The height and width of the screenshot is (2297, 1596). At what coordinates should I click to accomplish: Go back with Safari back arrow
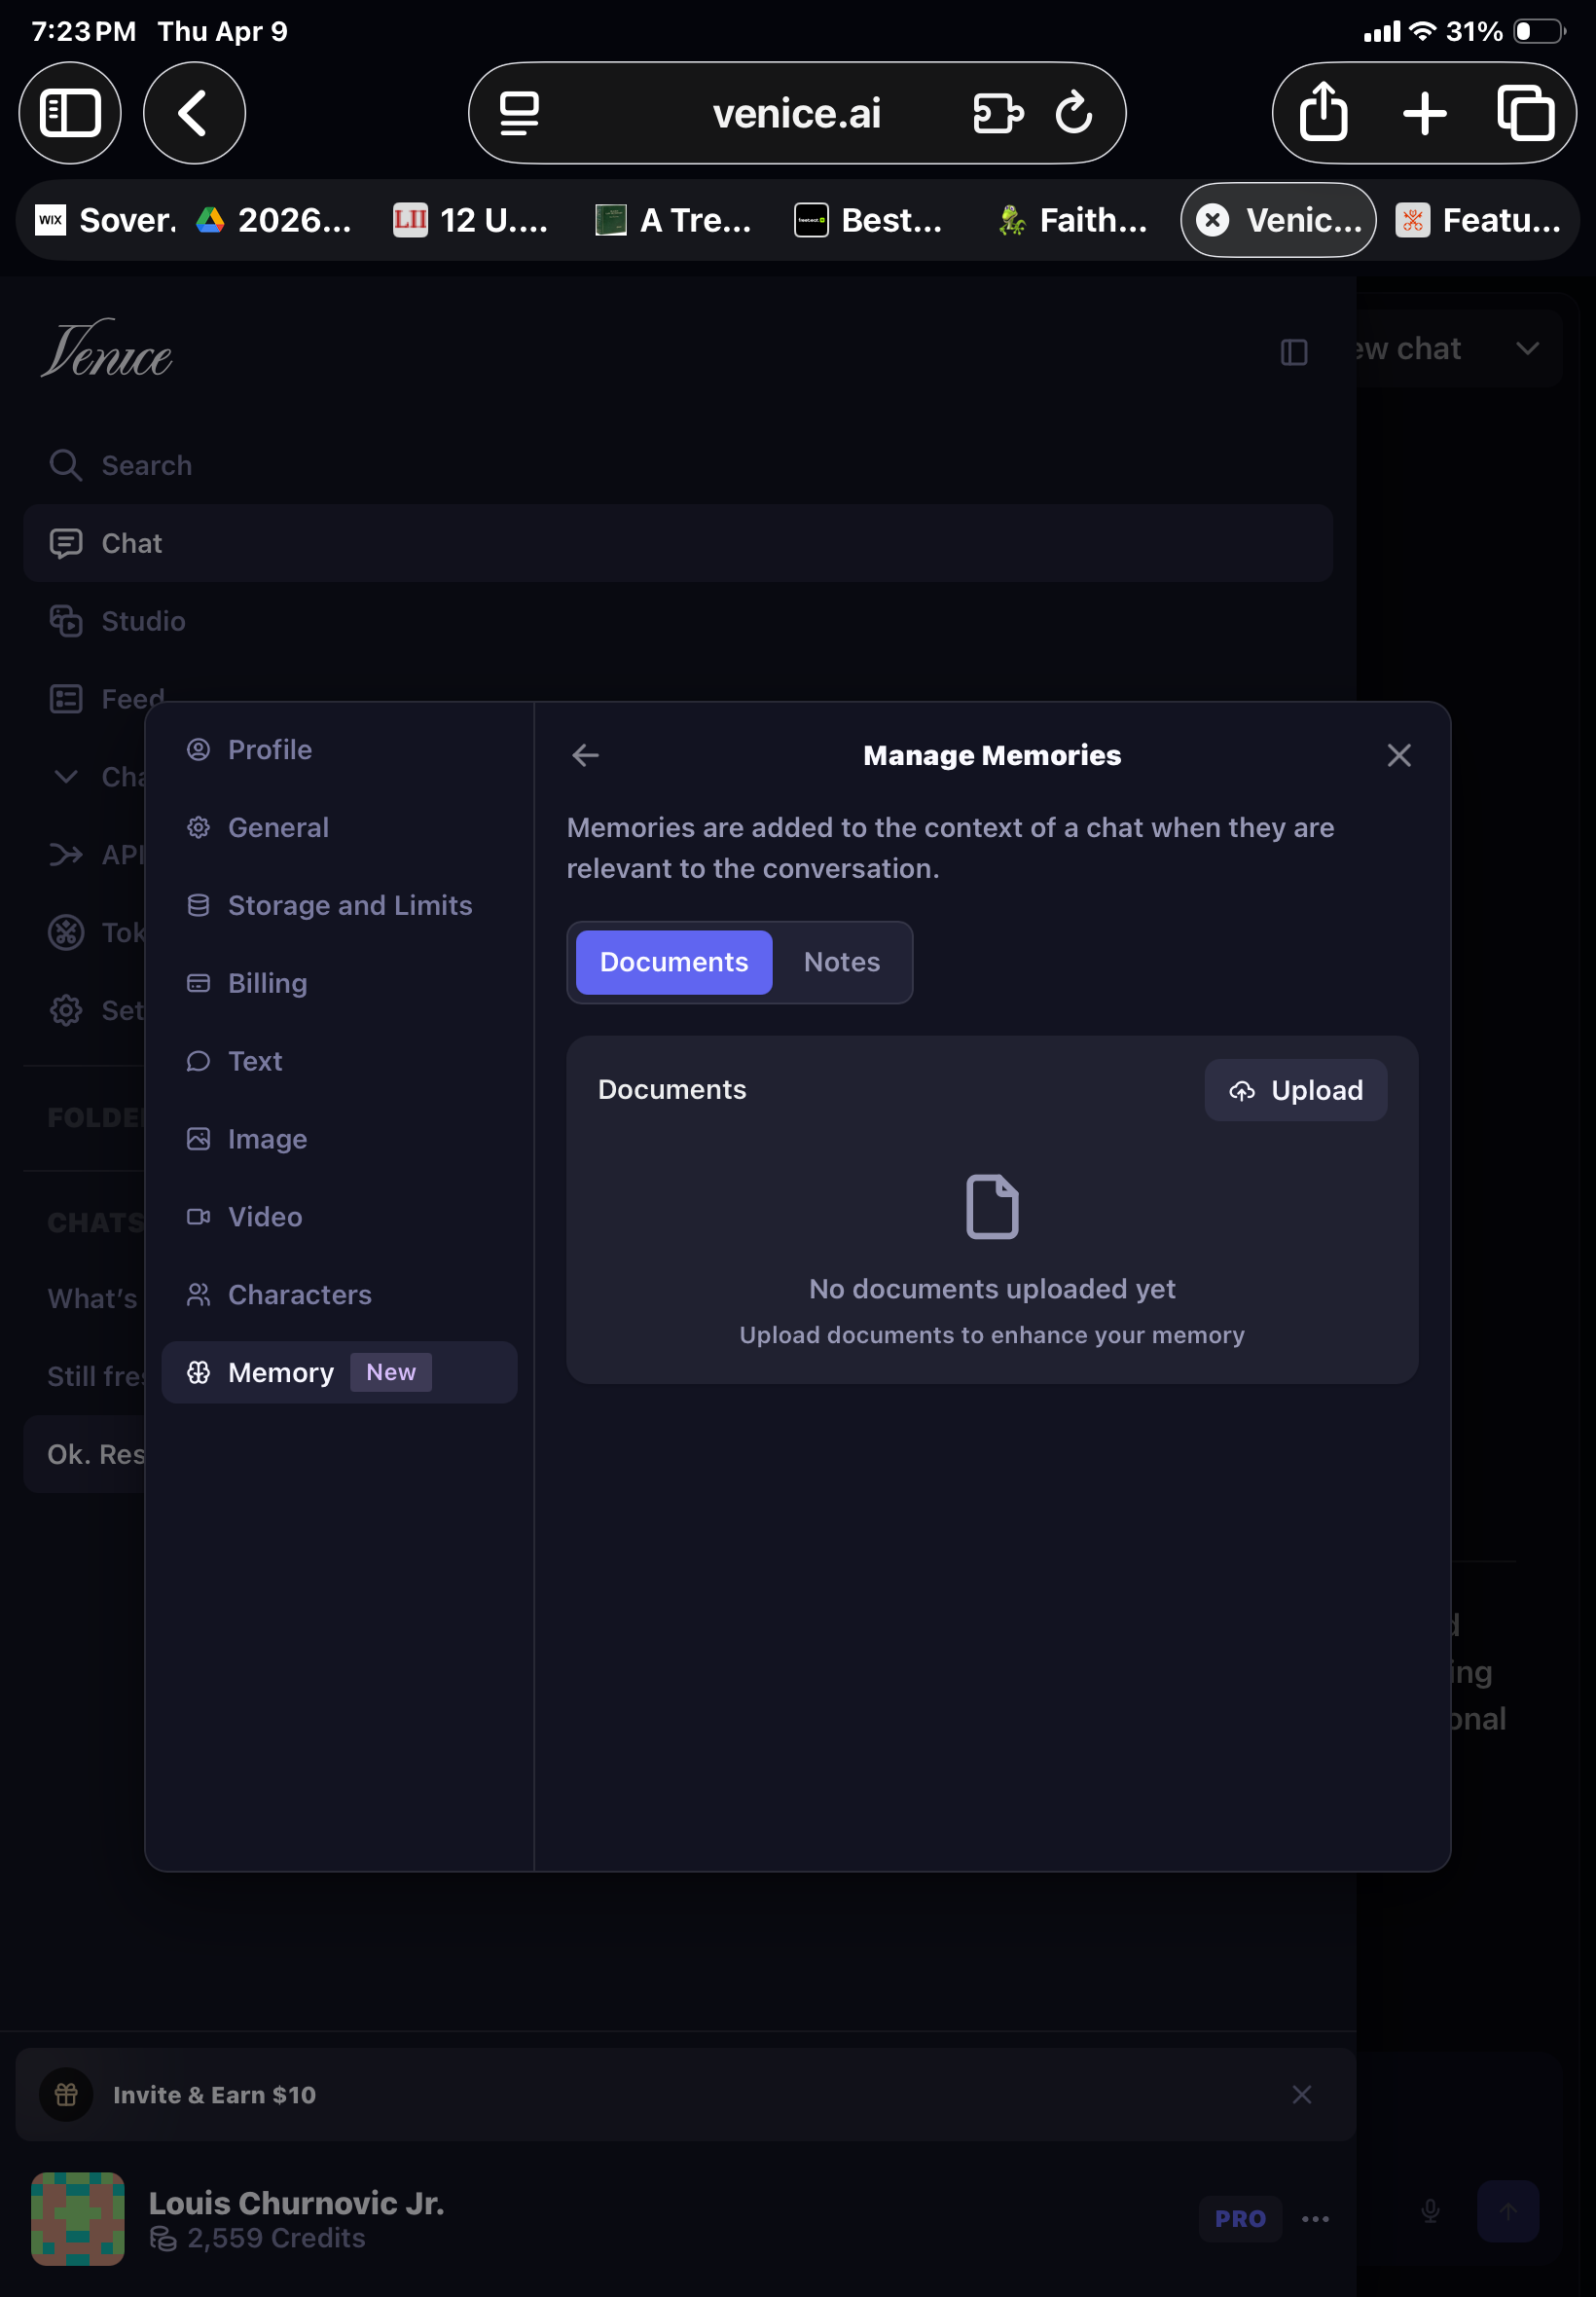(194, 113)
